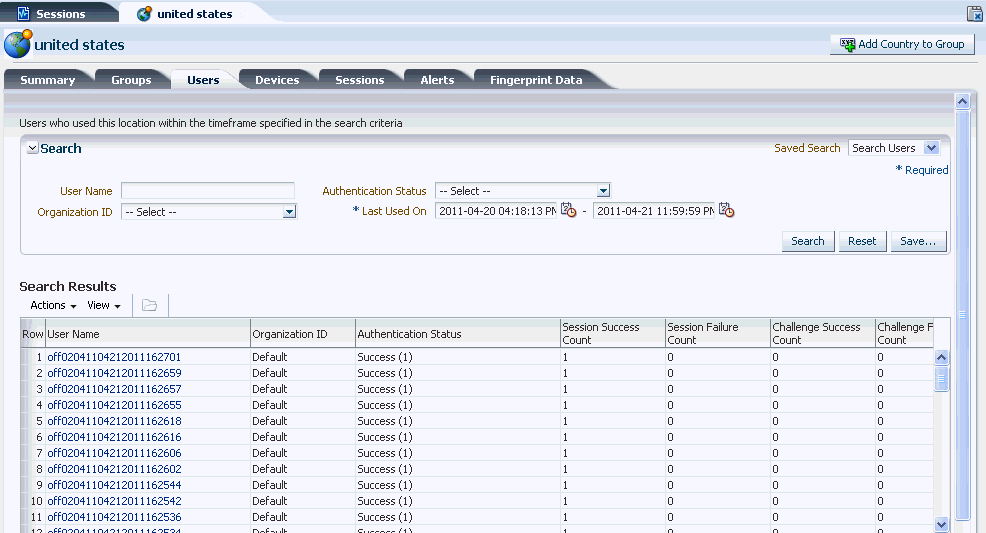This screenshot has width=986, height=533.
Task: Click the folder icon in results toolbar
Action: pos(149,305)
